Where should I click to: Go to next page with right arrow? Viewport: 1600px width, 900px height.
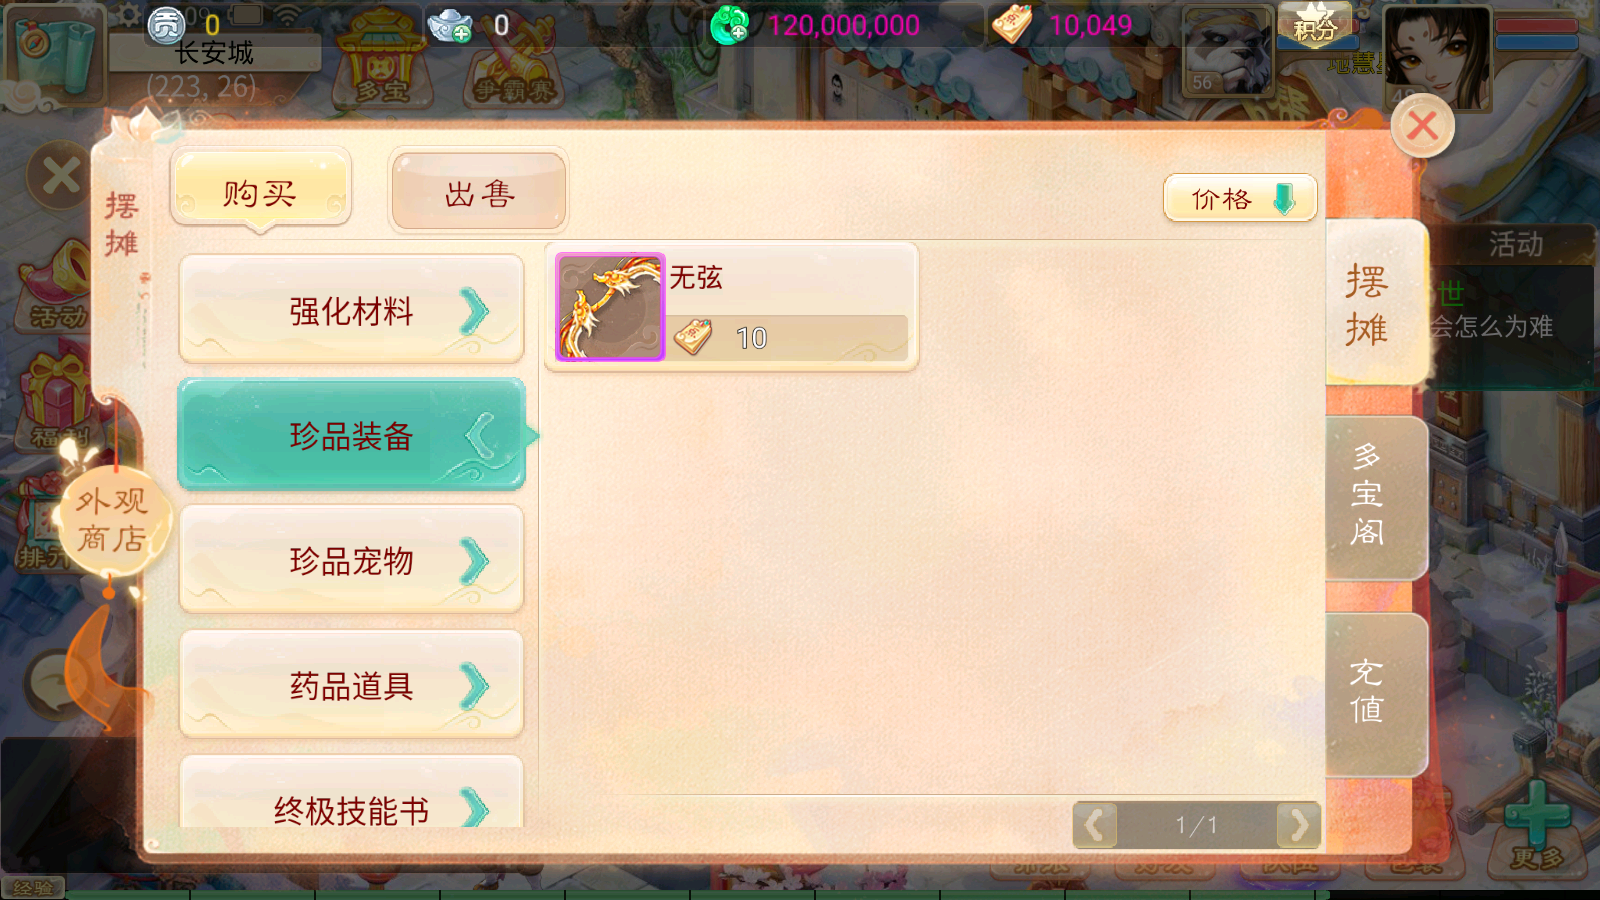[x=1299, y=825]
